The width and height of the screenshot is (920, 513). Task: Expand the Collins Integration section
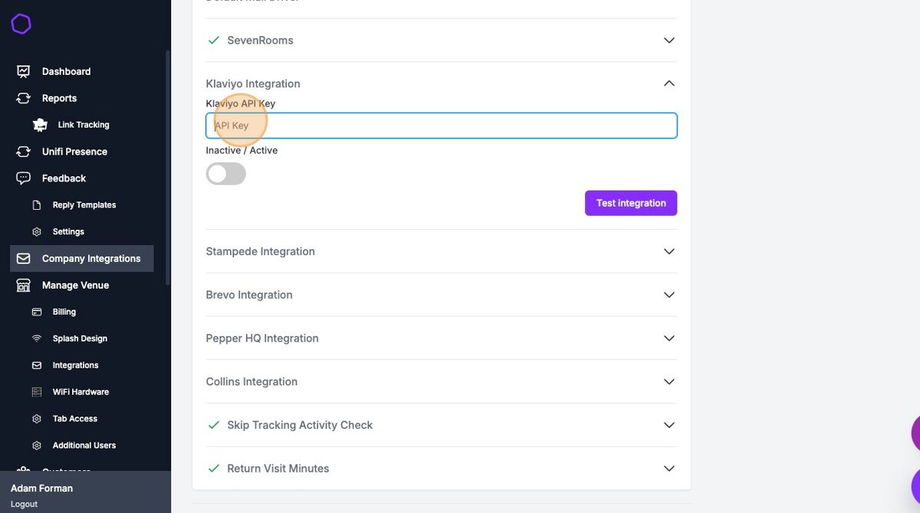[669, 382]
